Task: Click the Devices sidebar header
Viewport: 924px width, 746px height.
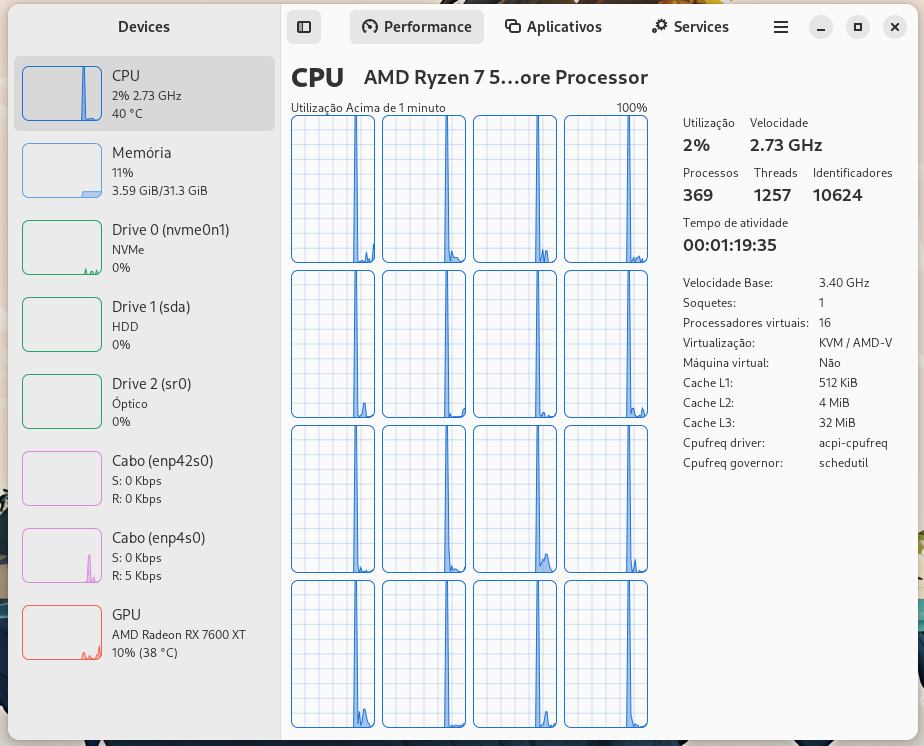Action: pos(144,27)
